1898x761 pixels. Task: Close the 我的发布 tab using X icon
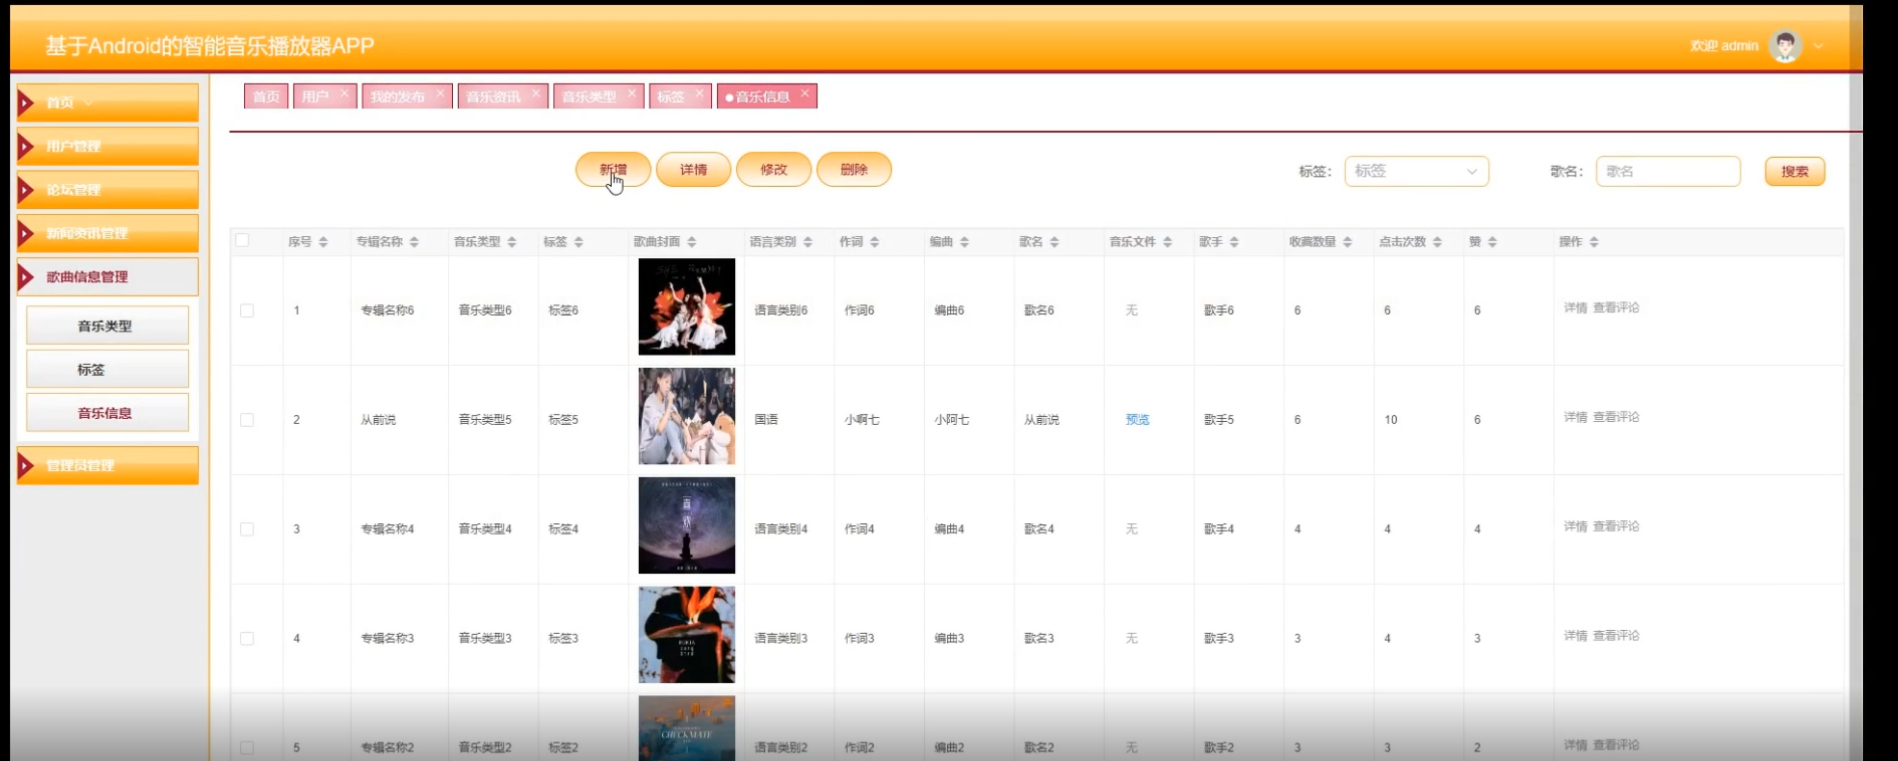pyautogui.click(x=440, y=93)
